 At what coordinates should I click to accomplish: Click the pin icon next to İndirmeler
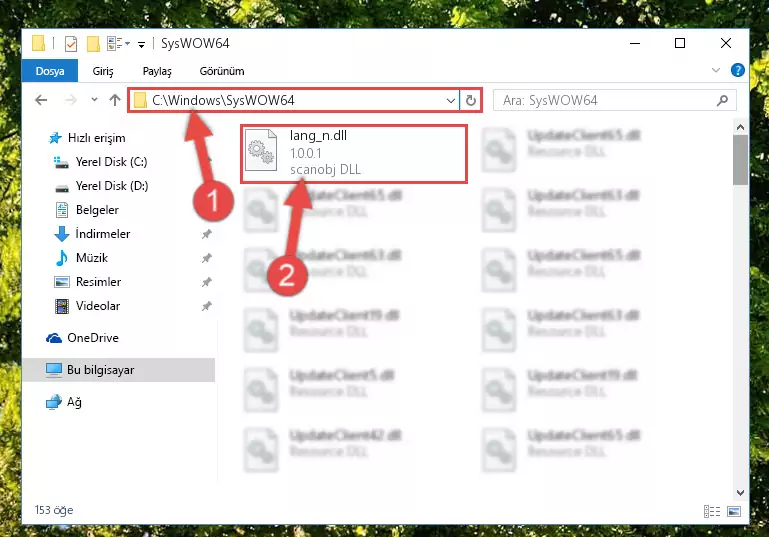pyautogui.click(x=206, y=234)
